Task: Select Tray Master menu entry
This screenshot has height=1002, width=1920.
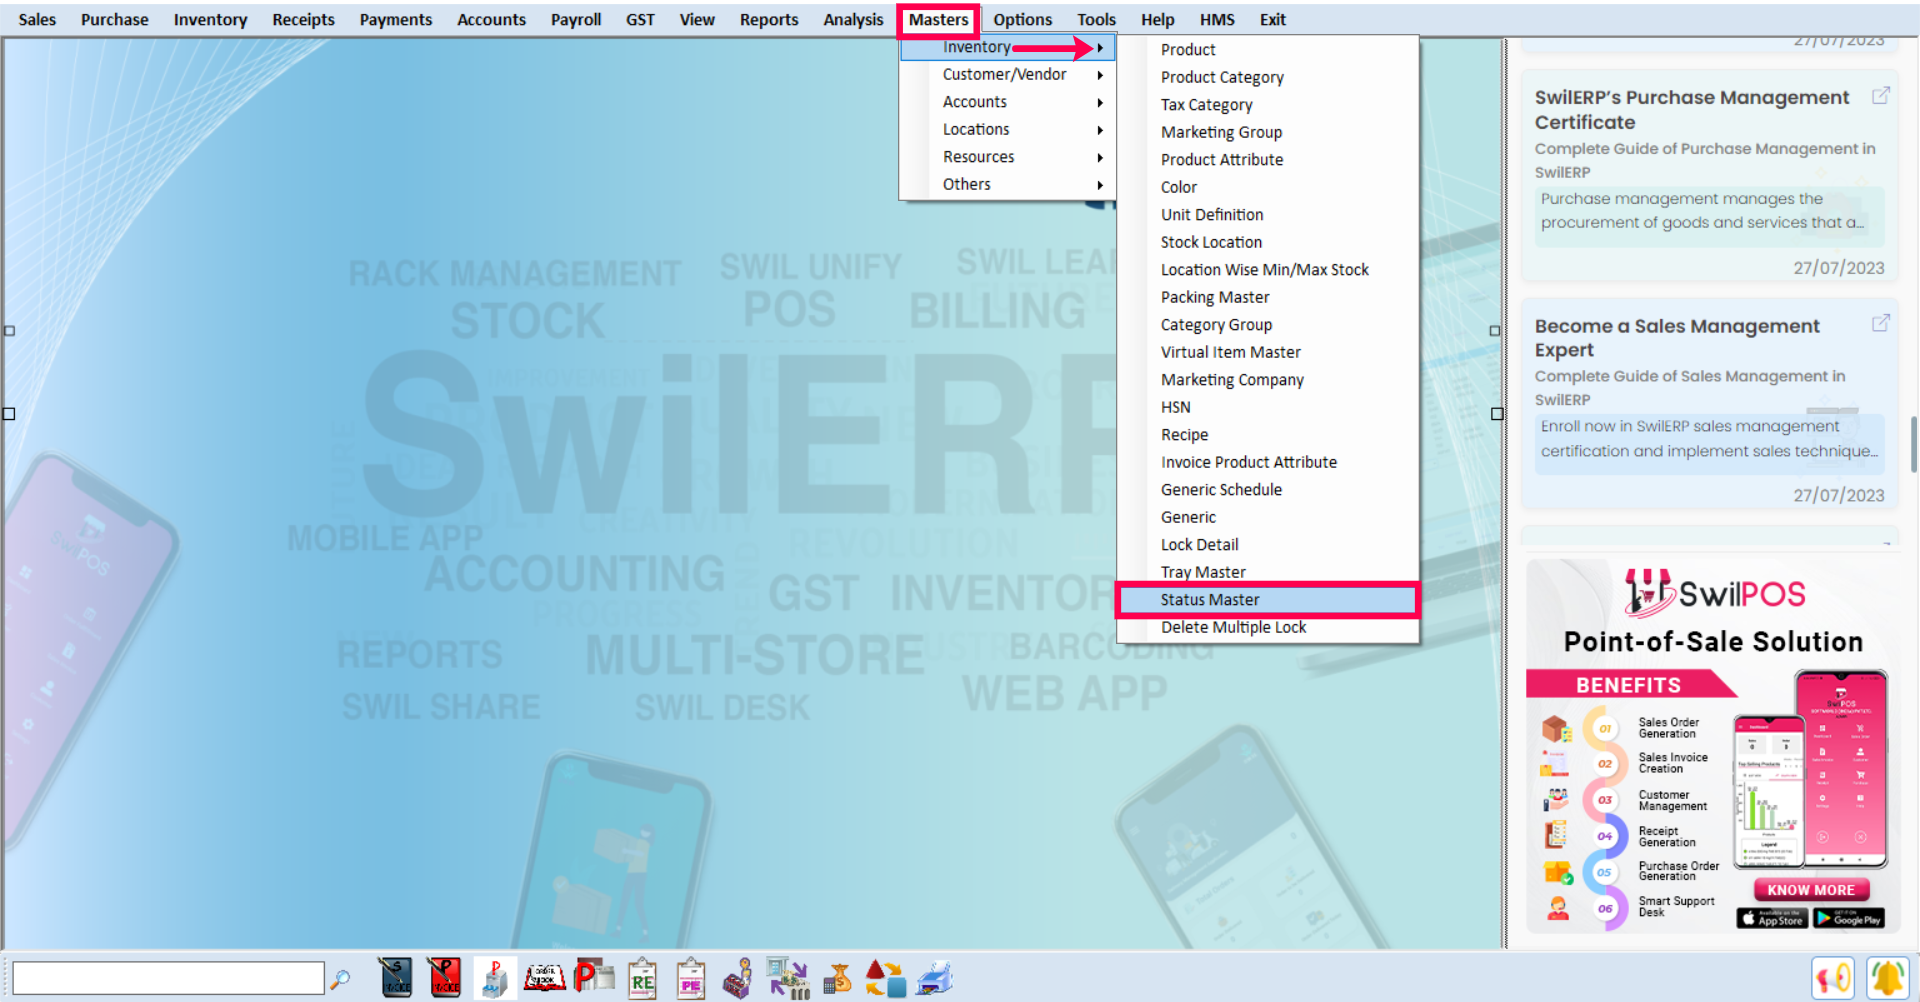Action: click(x=1268, y=572)
